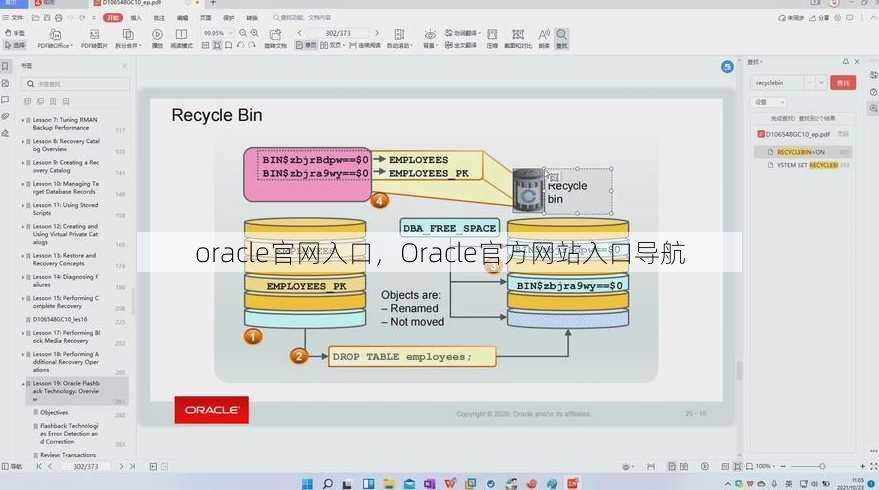Collapse Lesson 19: Oracle Flashback Technology Overview
This screenshot has height=490, width=879.
[x=23, y=383]
